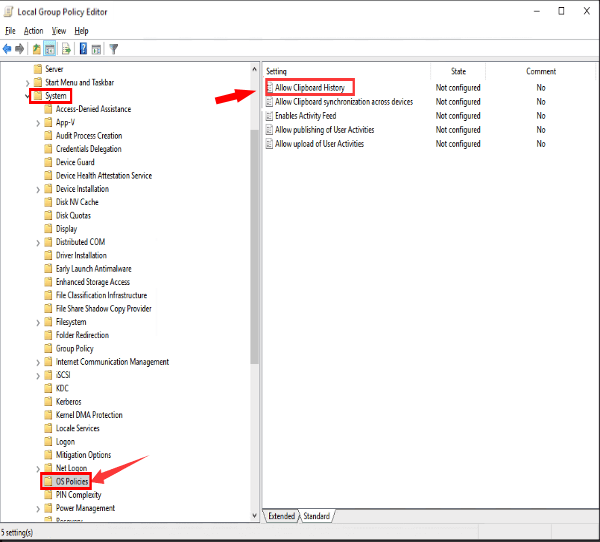
Task: Click the folder icon next to Kerberos
Action: (x=48, y=402)
